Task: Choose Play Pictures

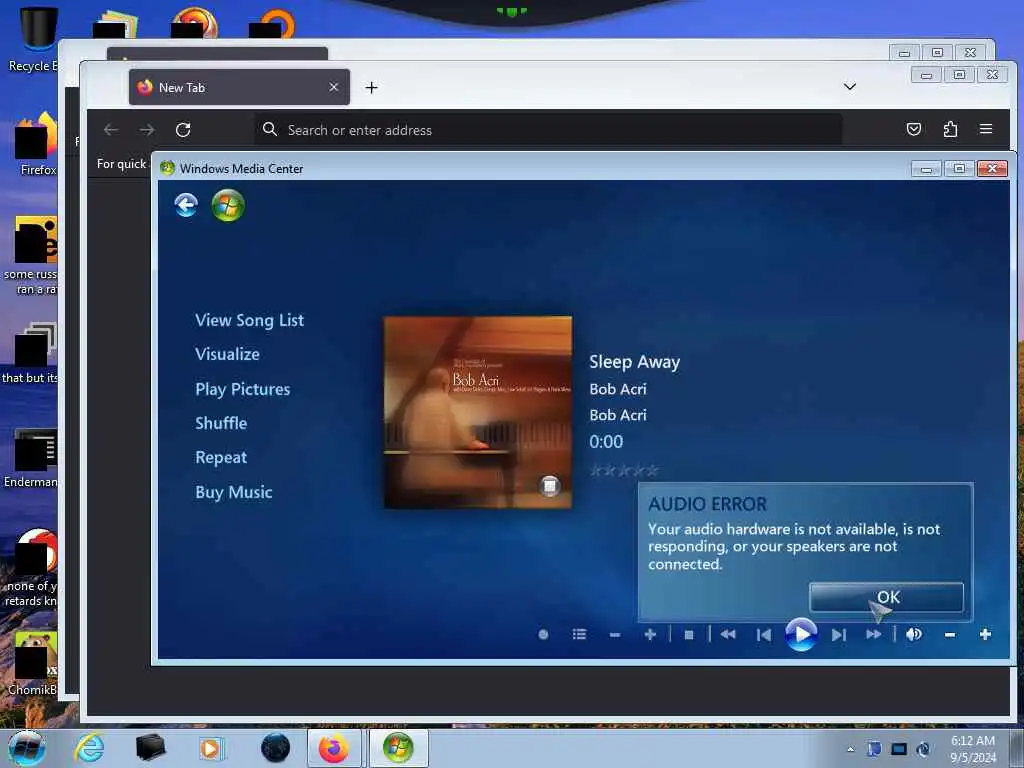Action: [x=242, y=389]
